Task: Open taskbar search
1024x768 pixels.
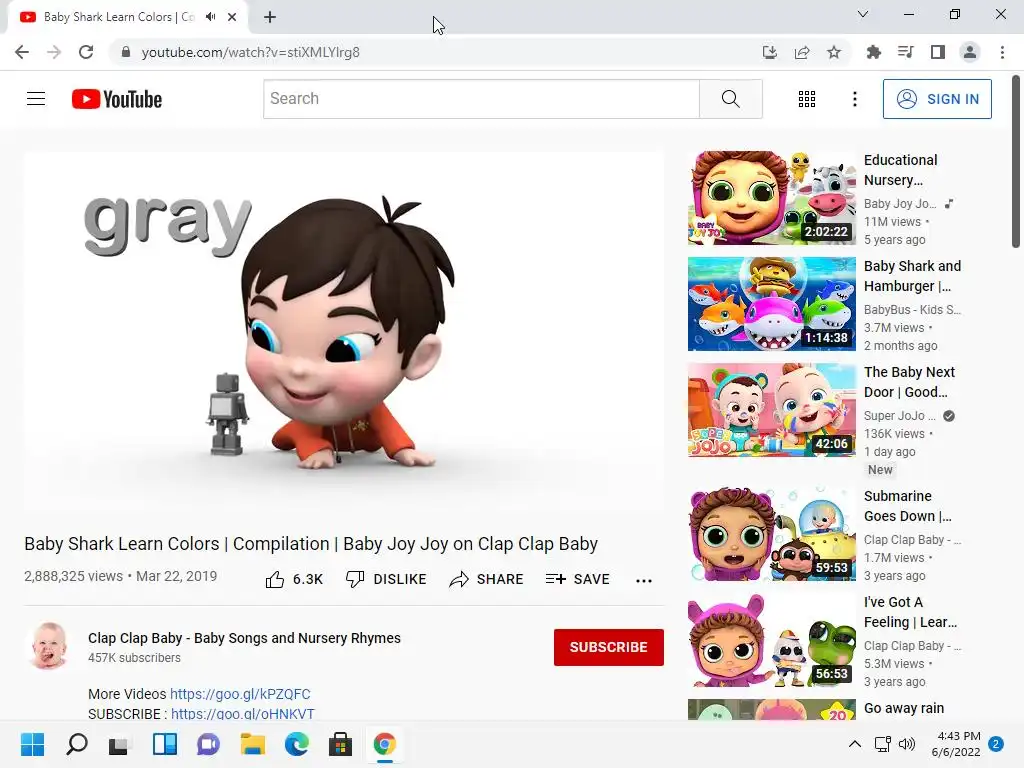Action: [76, 744]
